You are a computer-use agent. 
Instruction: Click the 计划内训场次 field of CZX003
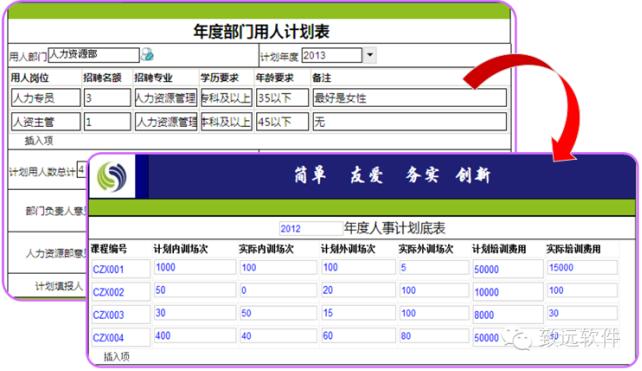pyautogui.click(x=195, y=313)
